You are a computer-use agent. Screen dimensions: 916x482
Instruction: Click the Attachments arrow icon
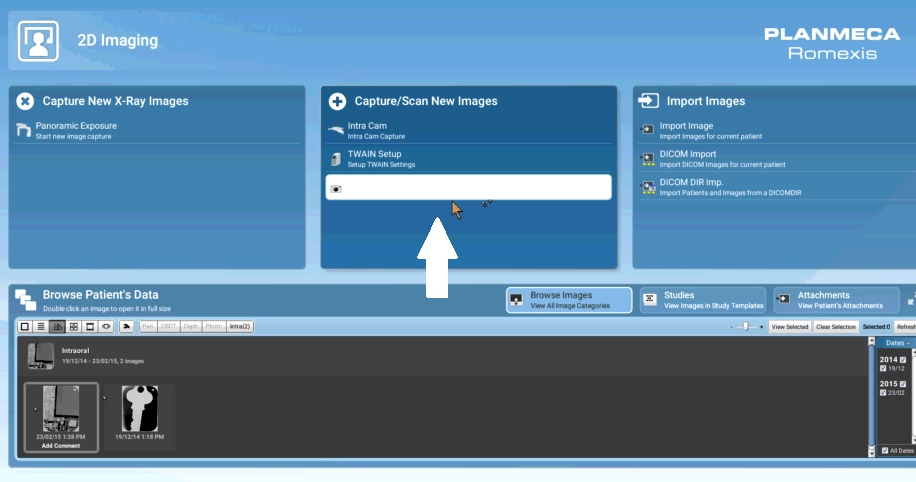click(783, 299)
